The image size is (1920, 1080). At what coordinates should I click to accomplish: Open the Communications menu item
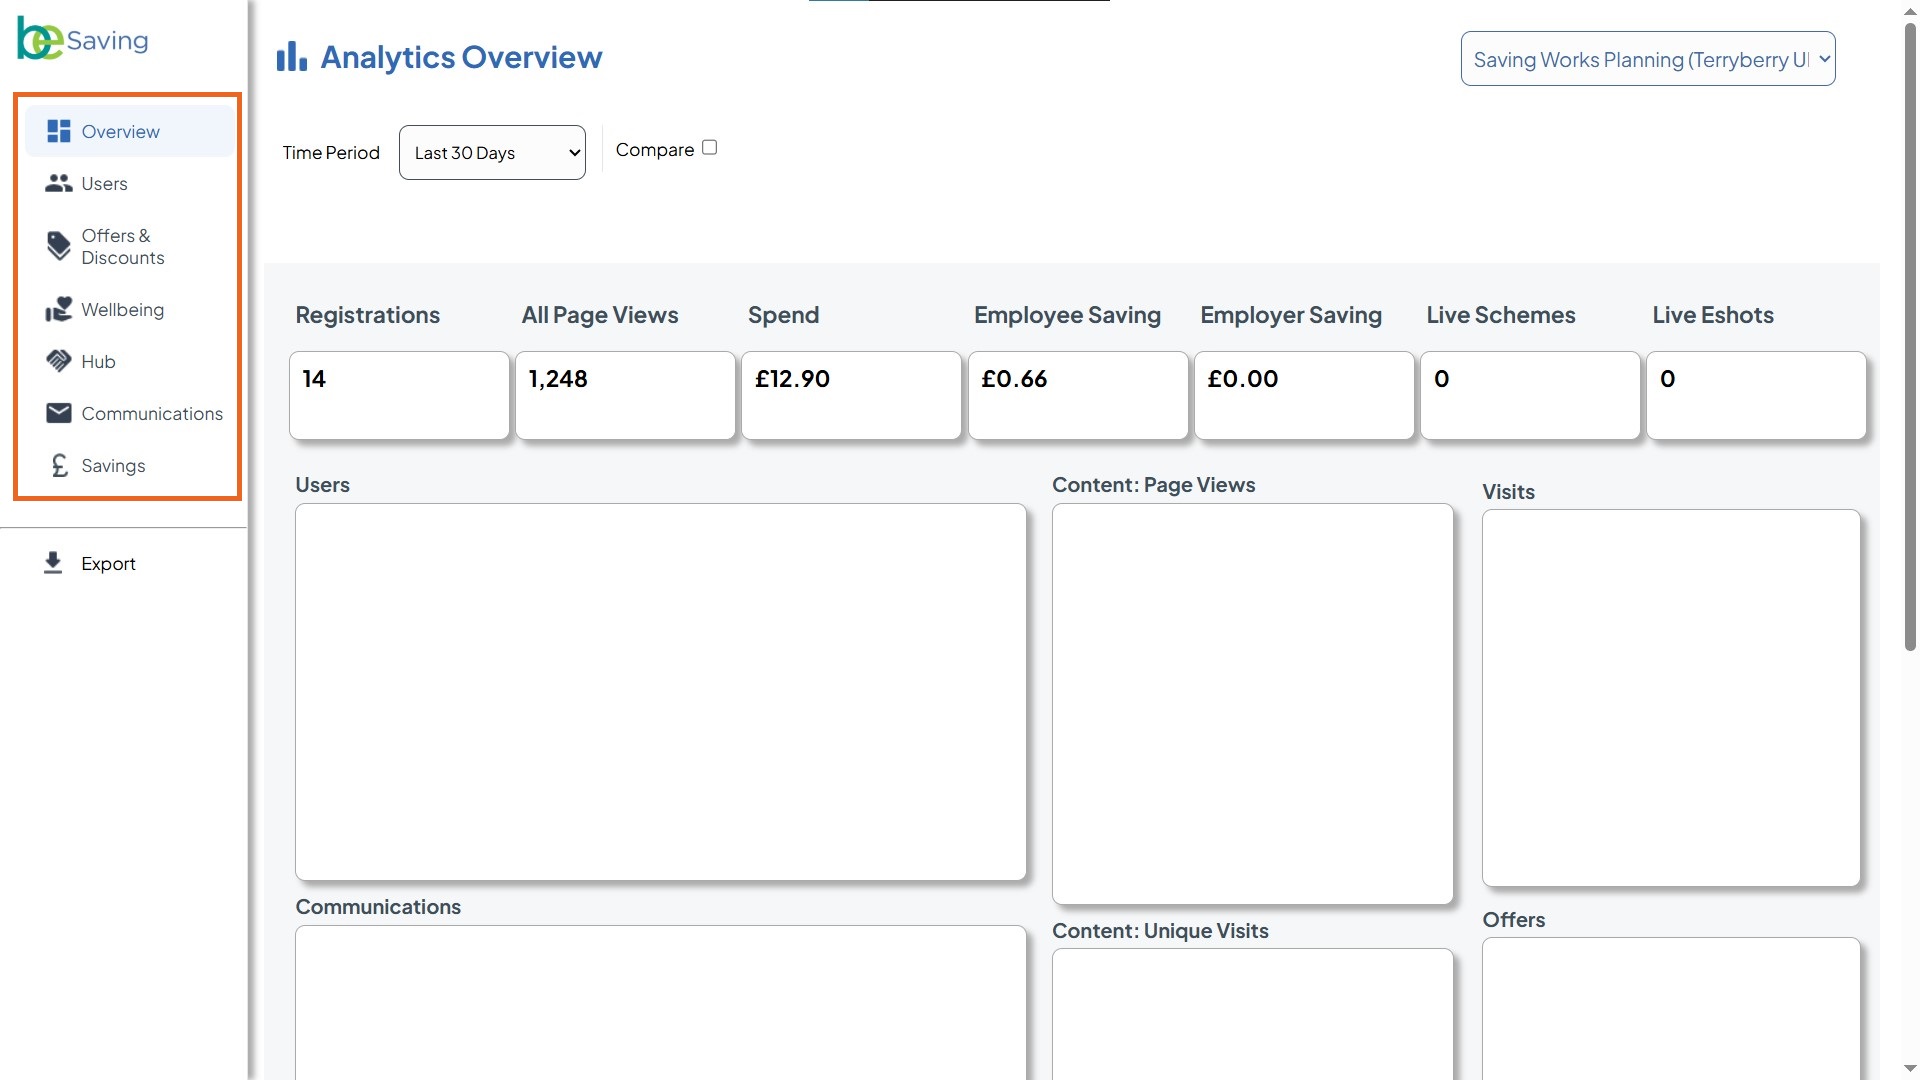[130, 413]
